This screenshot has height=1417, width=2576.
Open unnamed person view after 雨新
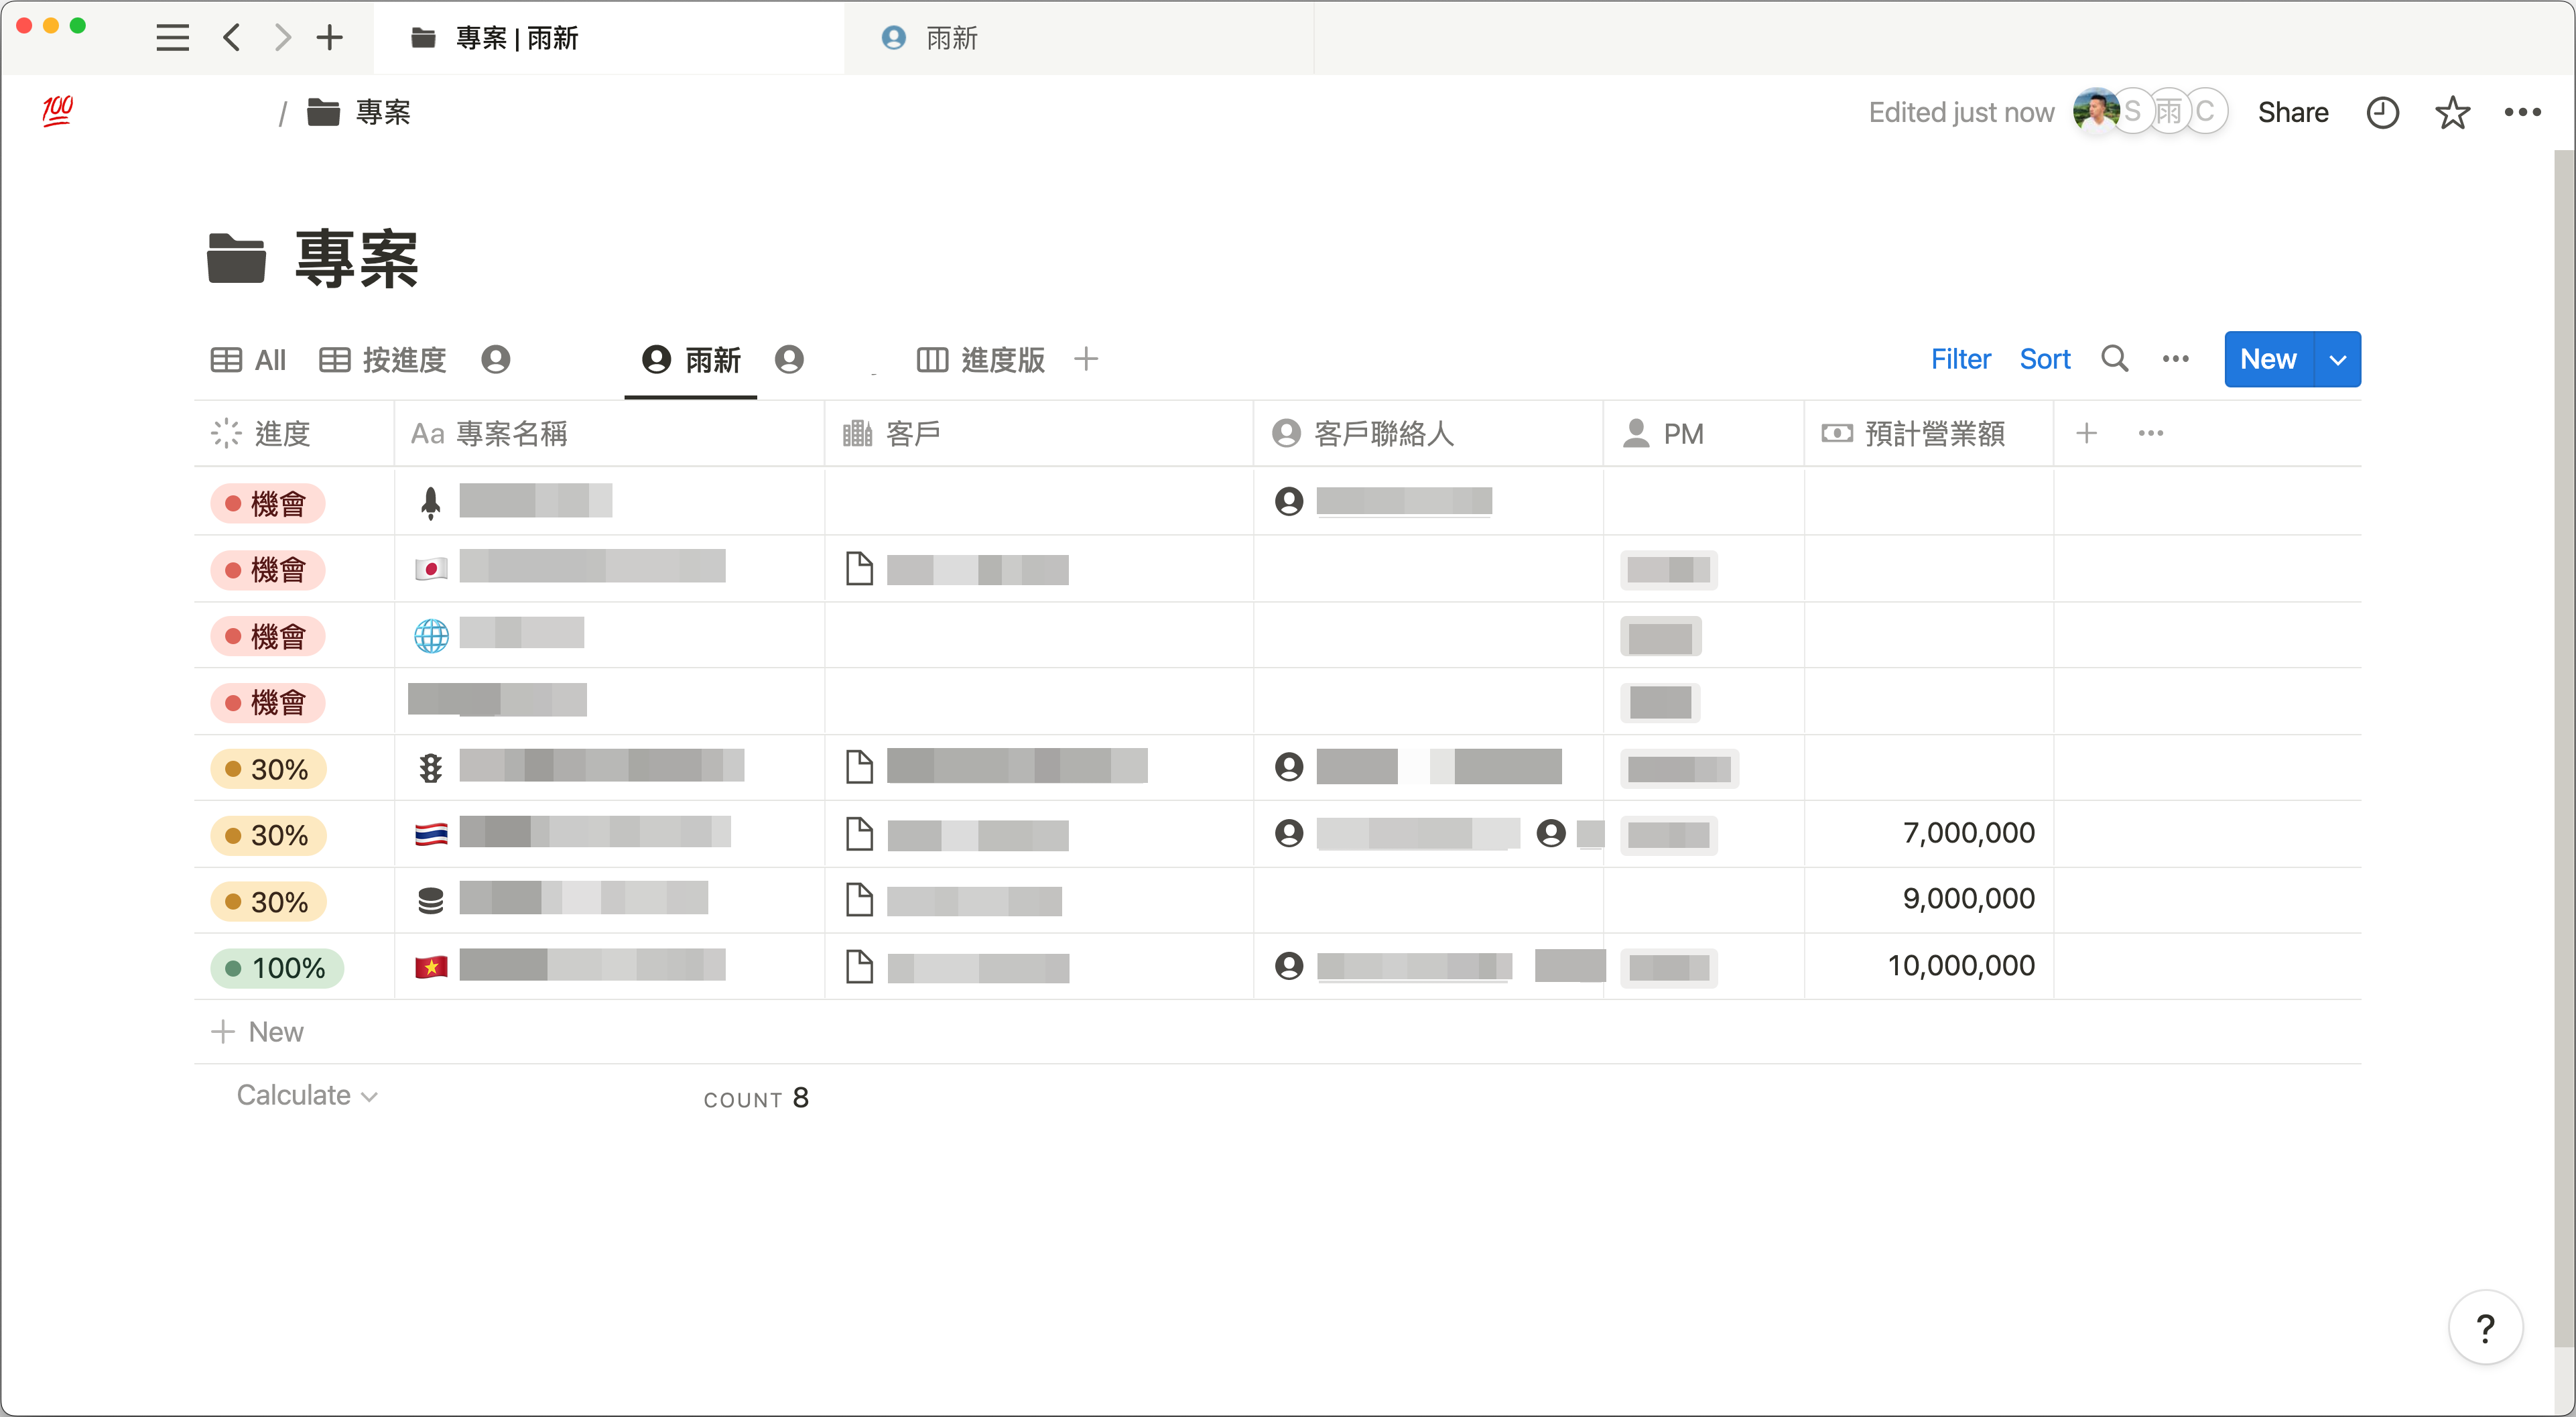click(x=789, y=359)
